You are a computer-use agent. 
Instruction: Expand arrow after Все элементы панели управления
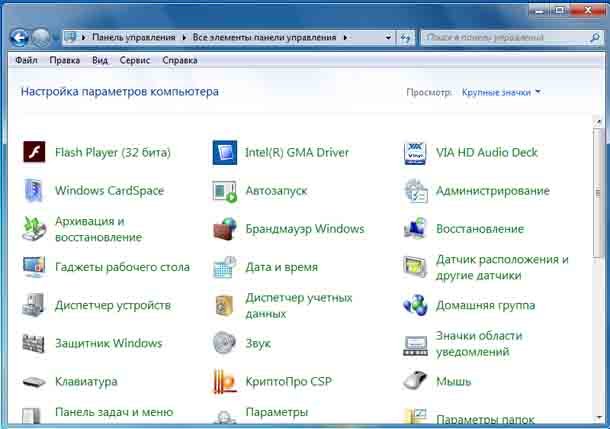[345, 38]
